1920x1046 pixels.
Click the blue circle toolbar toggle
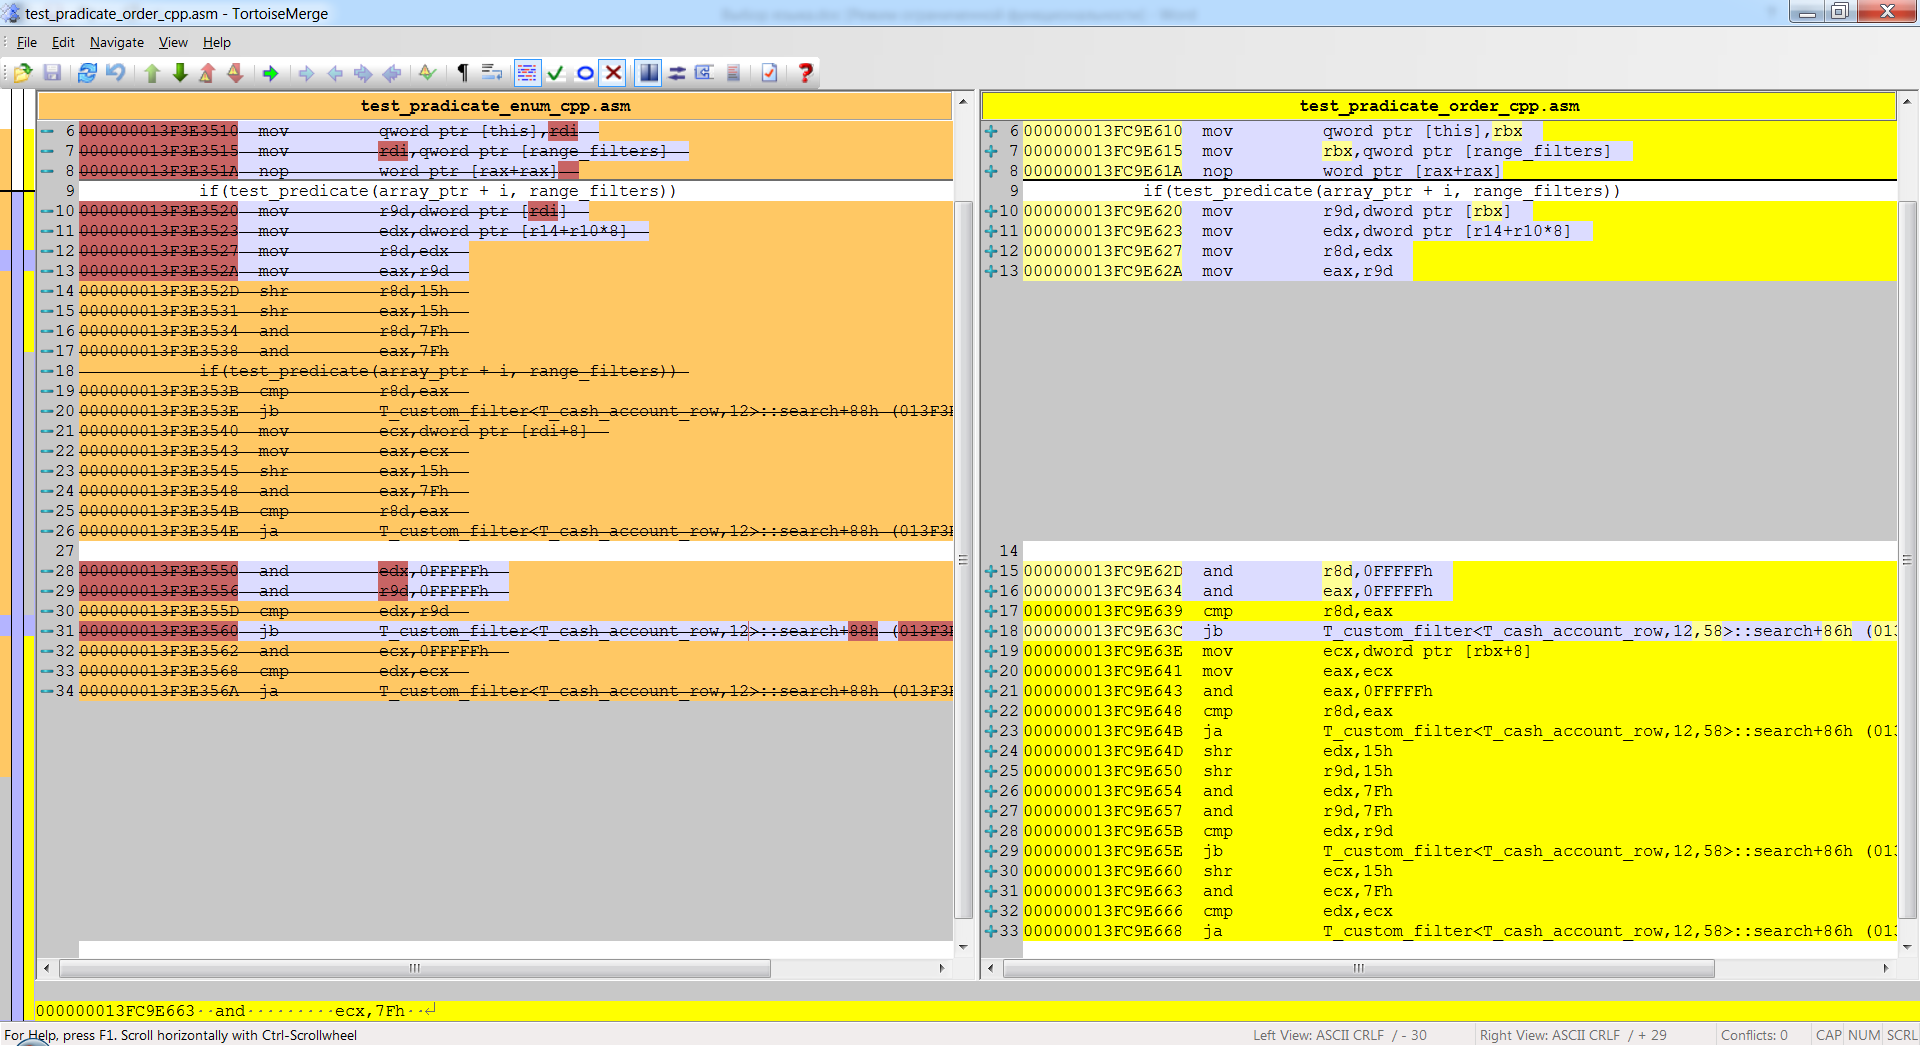[x=585, y=72]
